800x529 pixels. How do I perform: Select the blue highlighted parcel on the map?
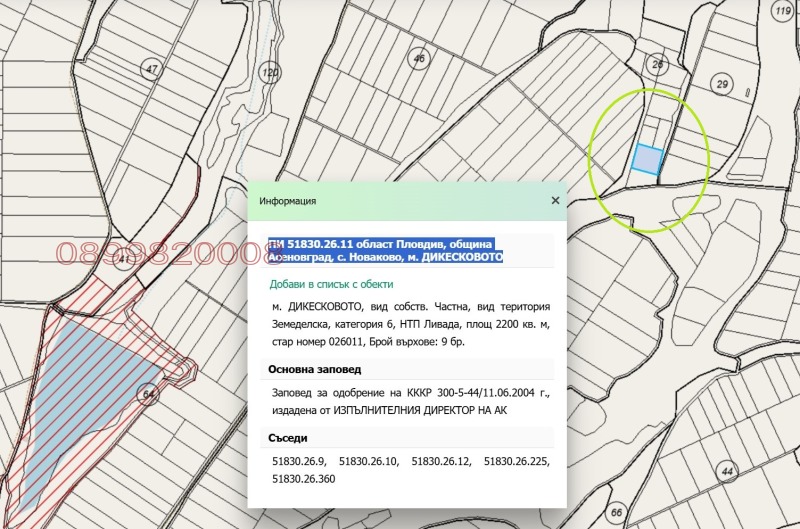[x=648, y=159]
